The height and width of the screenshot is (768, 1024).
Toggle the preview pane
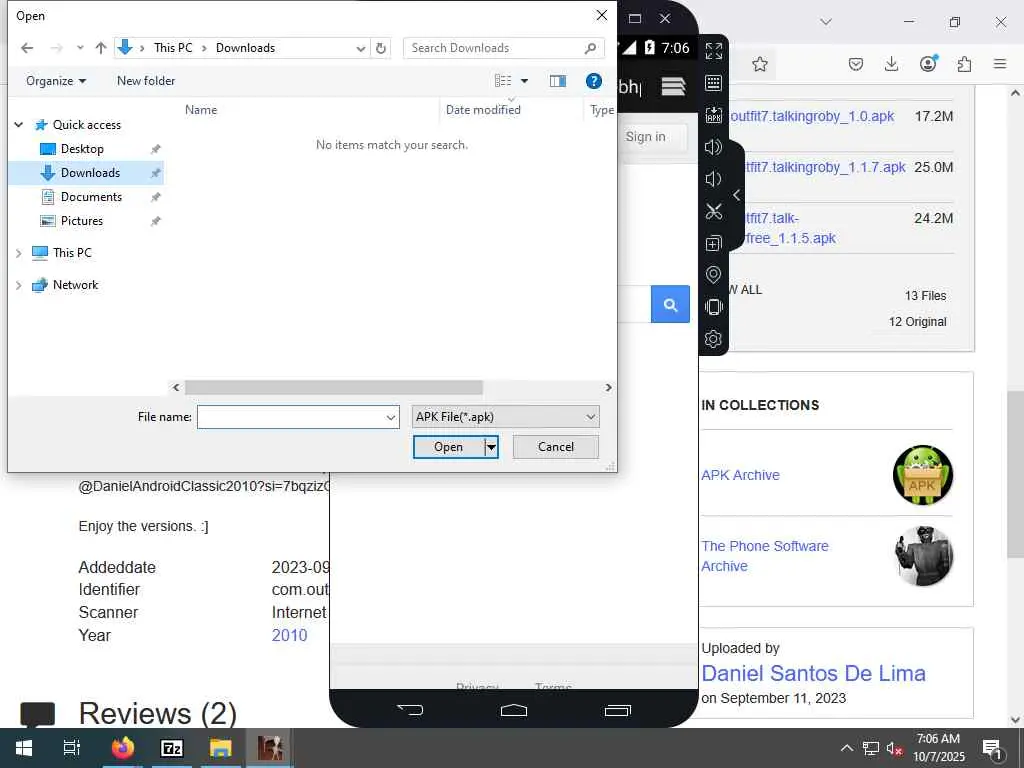(558, 81)
